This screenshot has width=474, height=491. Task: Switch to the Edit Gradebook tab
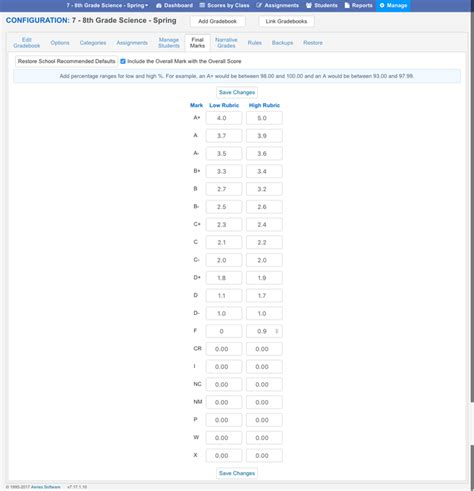[27, 43]
